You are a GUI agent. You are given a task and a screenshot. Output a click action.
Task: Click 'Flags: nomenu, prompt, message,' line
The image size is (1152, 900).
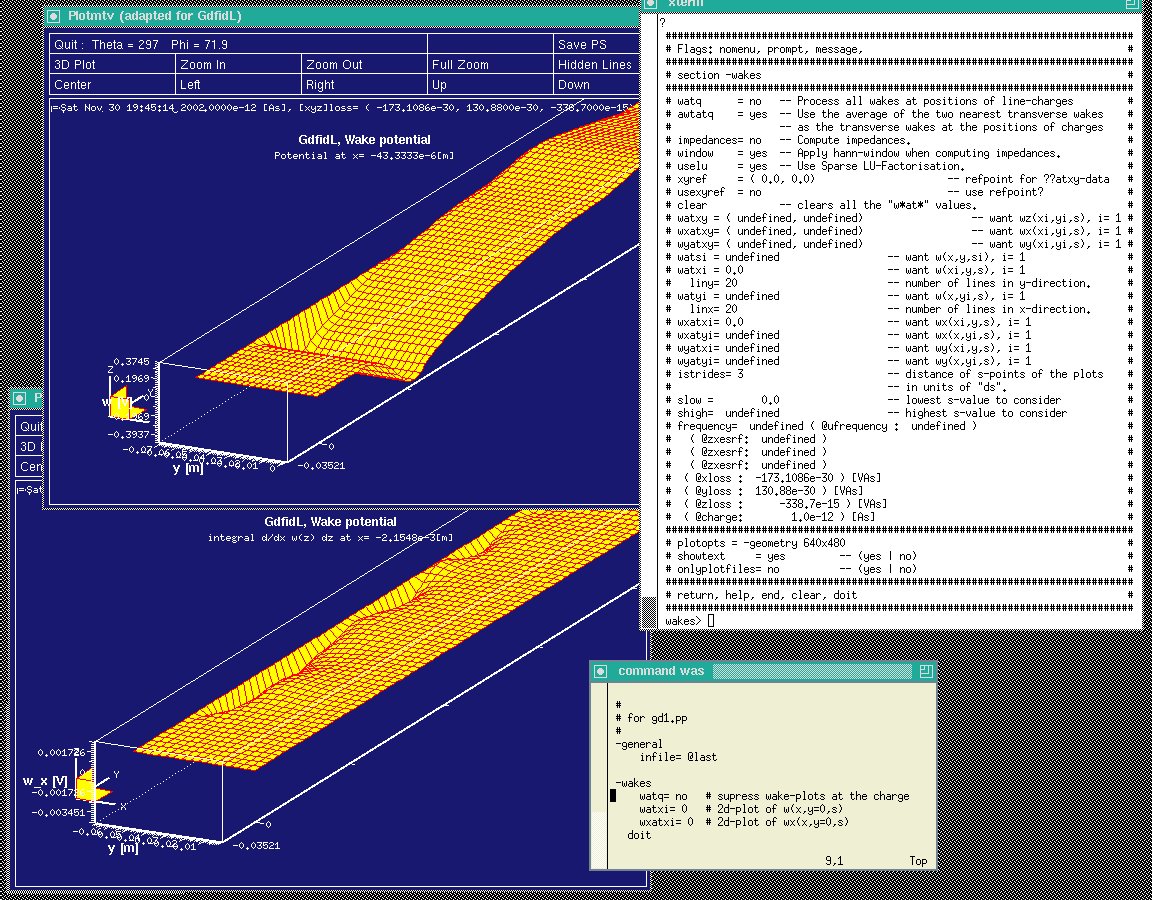(x=899, y=49)
